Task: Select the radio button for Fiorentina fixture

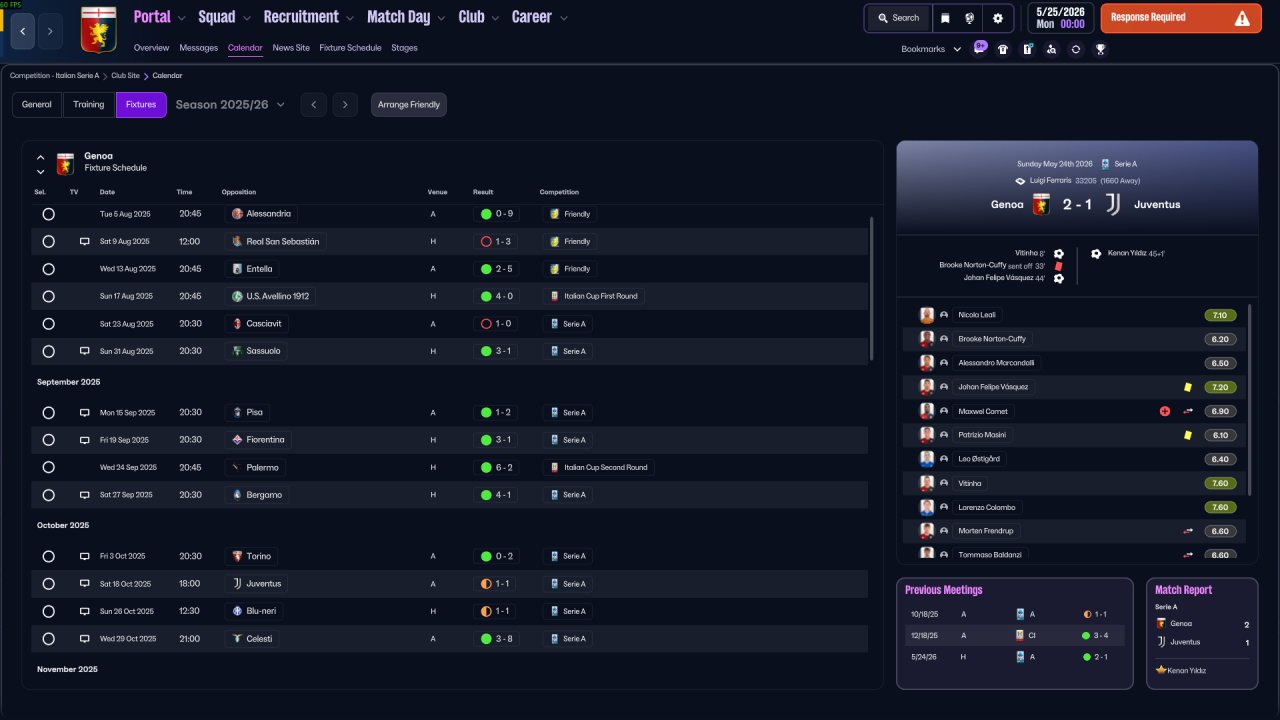Action: [48, 440]
